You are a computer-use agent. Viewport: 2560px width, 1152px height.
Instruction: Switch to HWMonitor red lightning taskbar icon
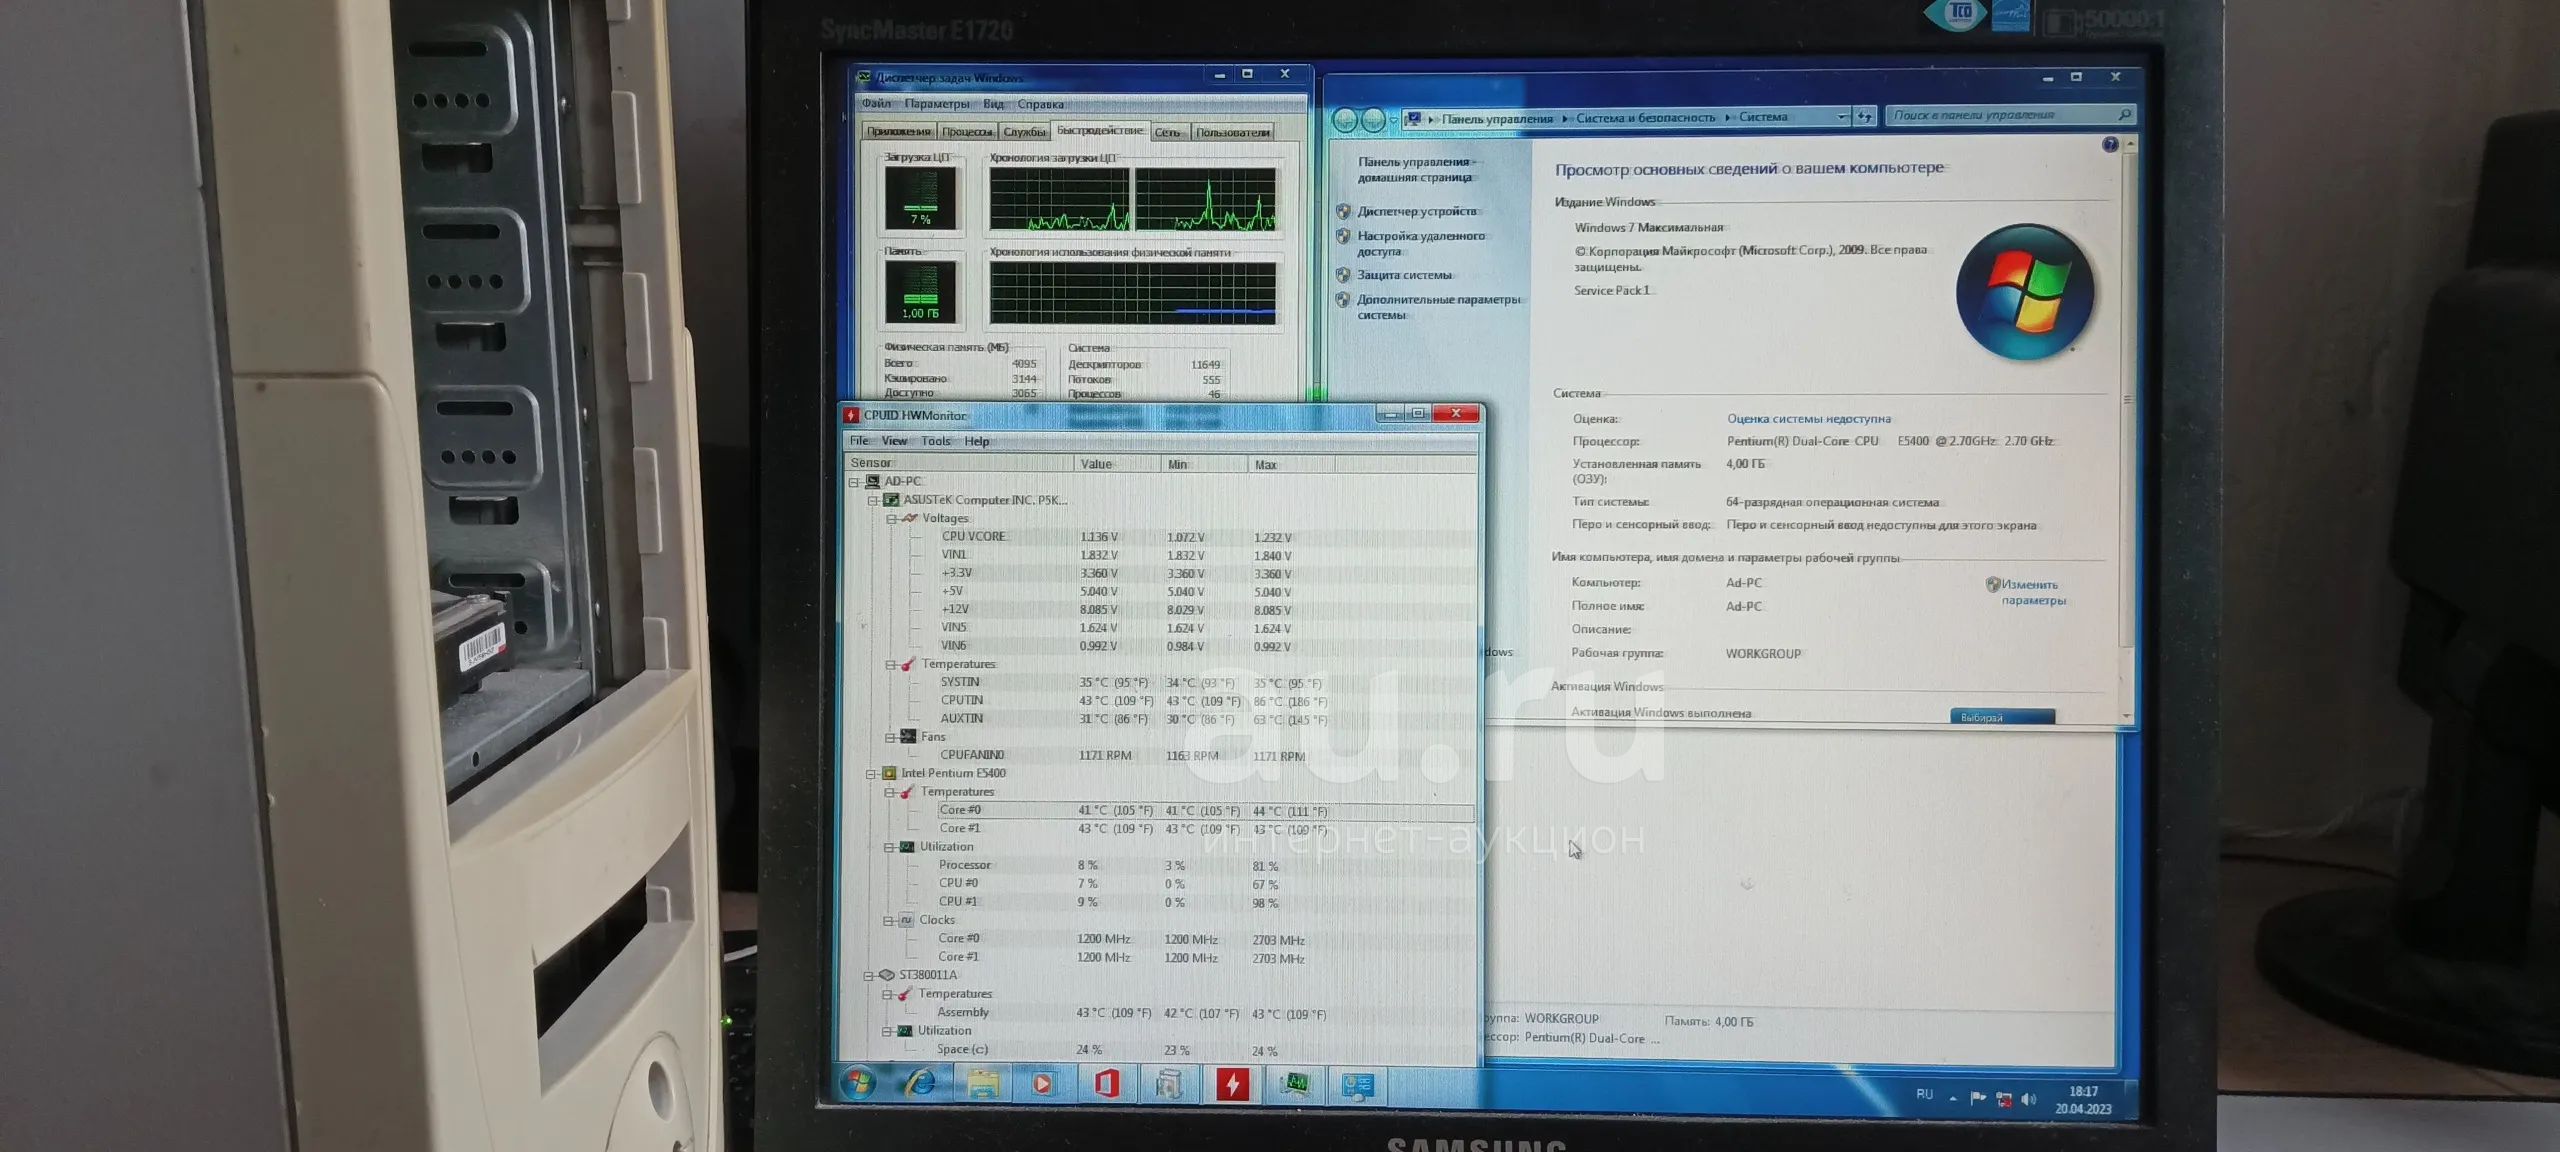point(1232,1084)
